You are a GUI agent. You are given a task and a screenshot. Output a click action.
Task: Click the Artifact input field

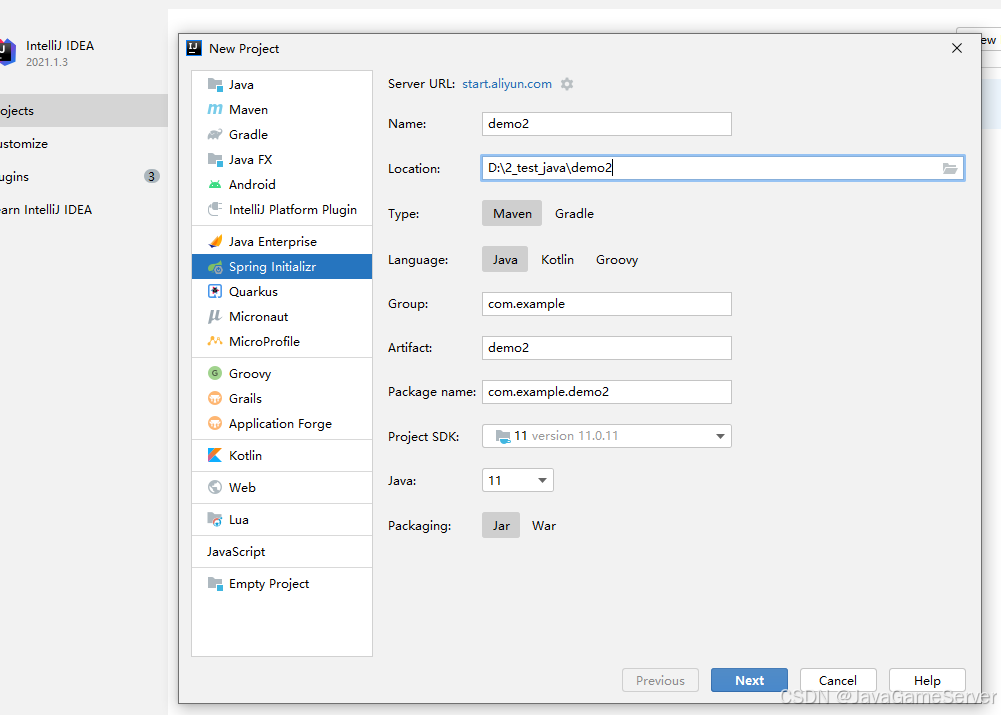point(606,348)
